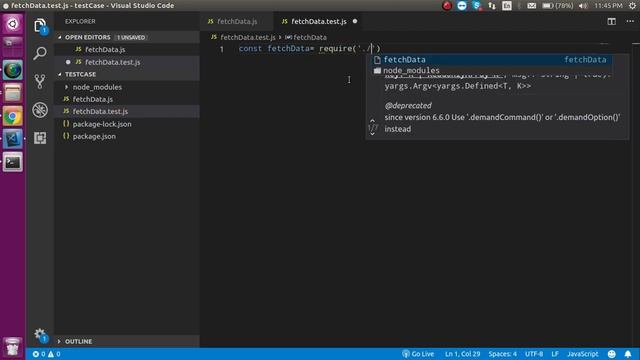Viewport: 640px width, 360px height.
Task: Select language mode JavaScript
Action: tap(582, 354)
